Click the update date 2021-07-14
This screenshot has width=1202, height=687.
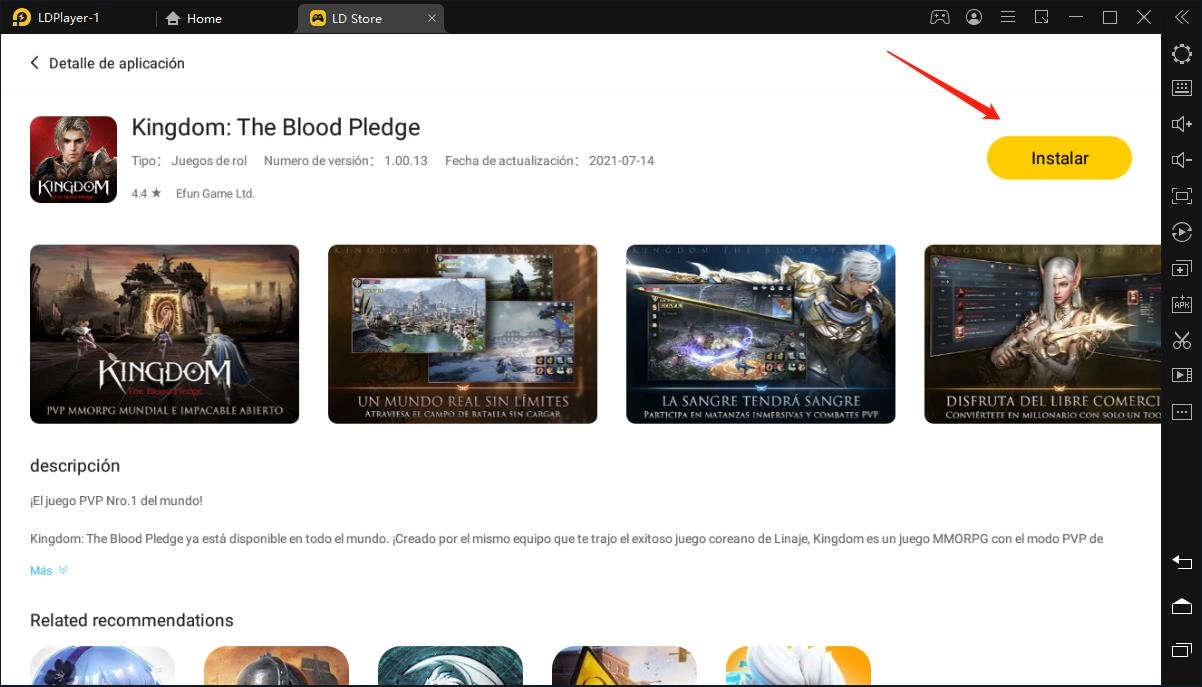pyautogui.click(x=621, y=161)
